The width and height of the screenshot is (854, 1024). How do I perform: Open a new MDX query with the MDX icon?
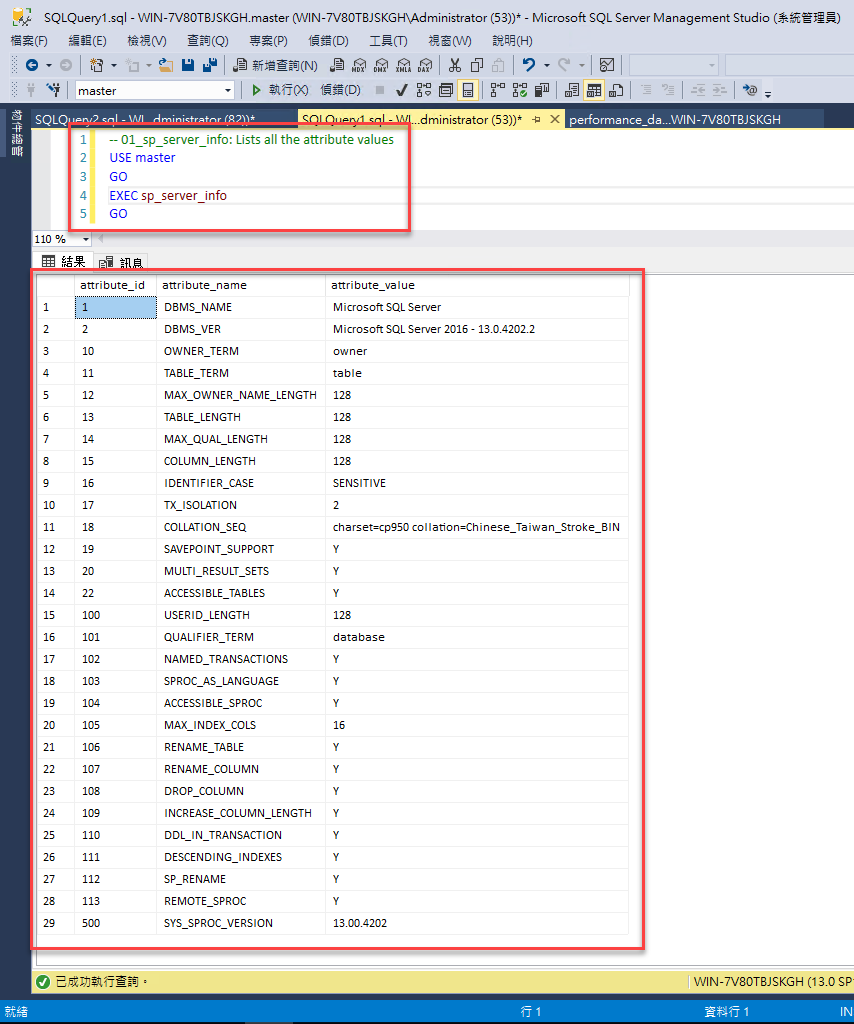coord(356,66)
